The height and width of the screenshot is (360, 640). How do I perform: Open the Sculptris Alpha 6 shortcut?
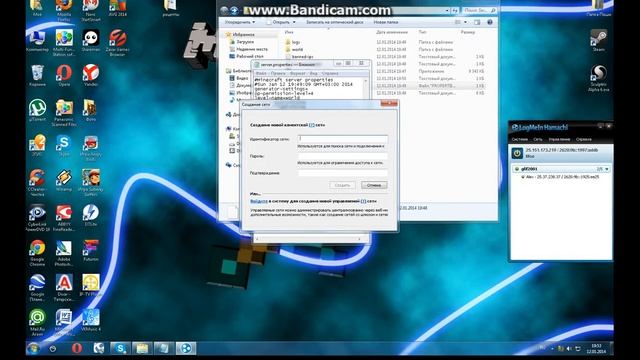[598, 78]
